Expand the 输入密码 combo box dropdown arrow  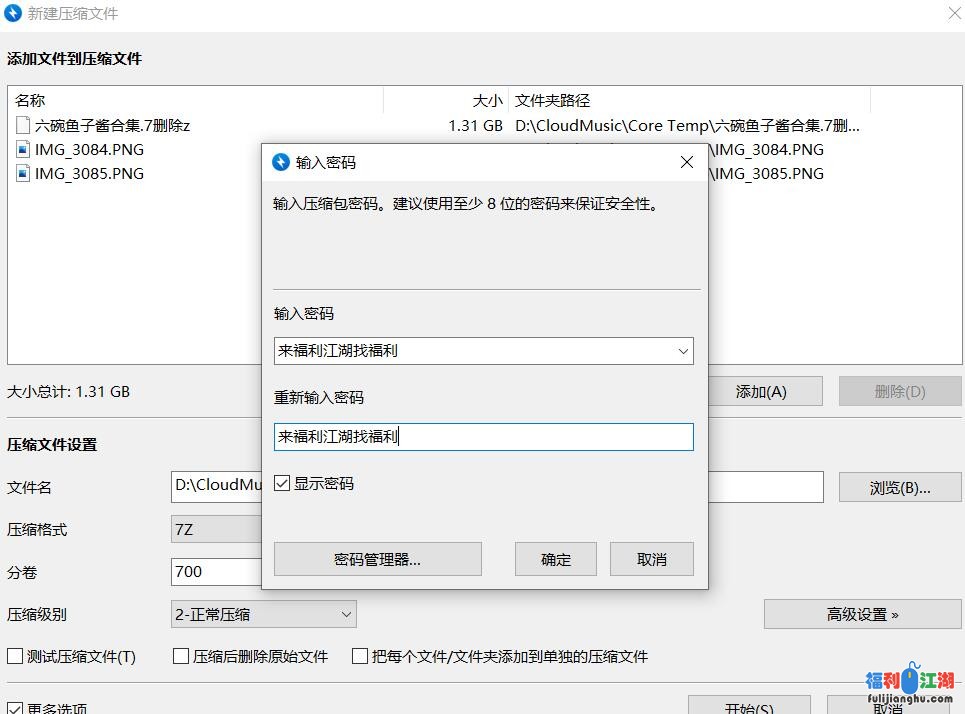point(683,351)
